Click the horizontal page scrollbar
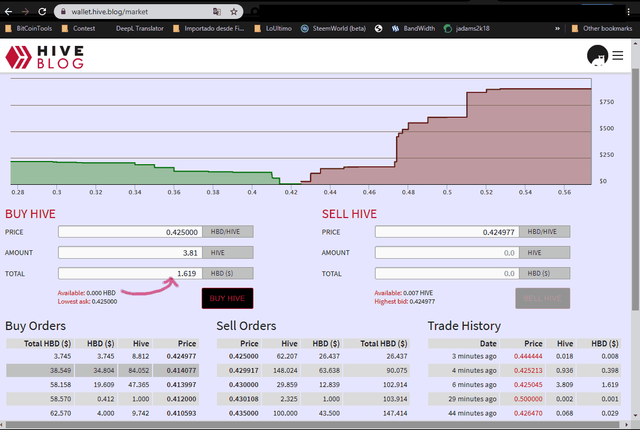 coord(314,425)
